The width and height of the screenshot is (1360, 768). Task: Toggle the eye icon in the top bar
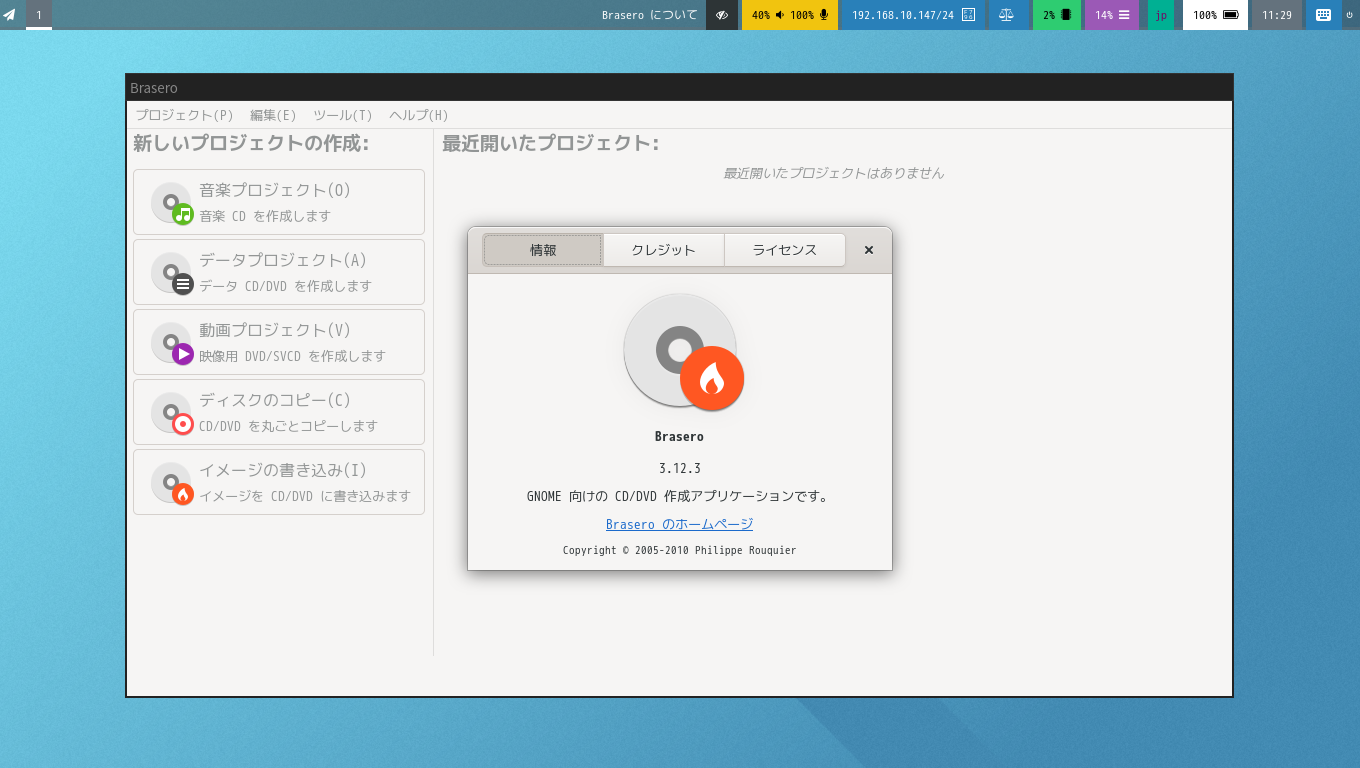pos(722,15)
